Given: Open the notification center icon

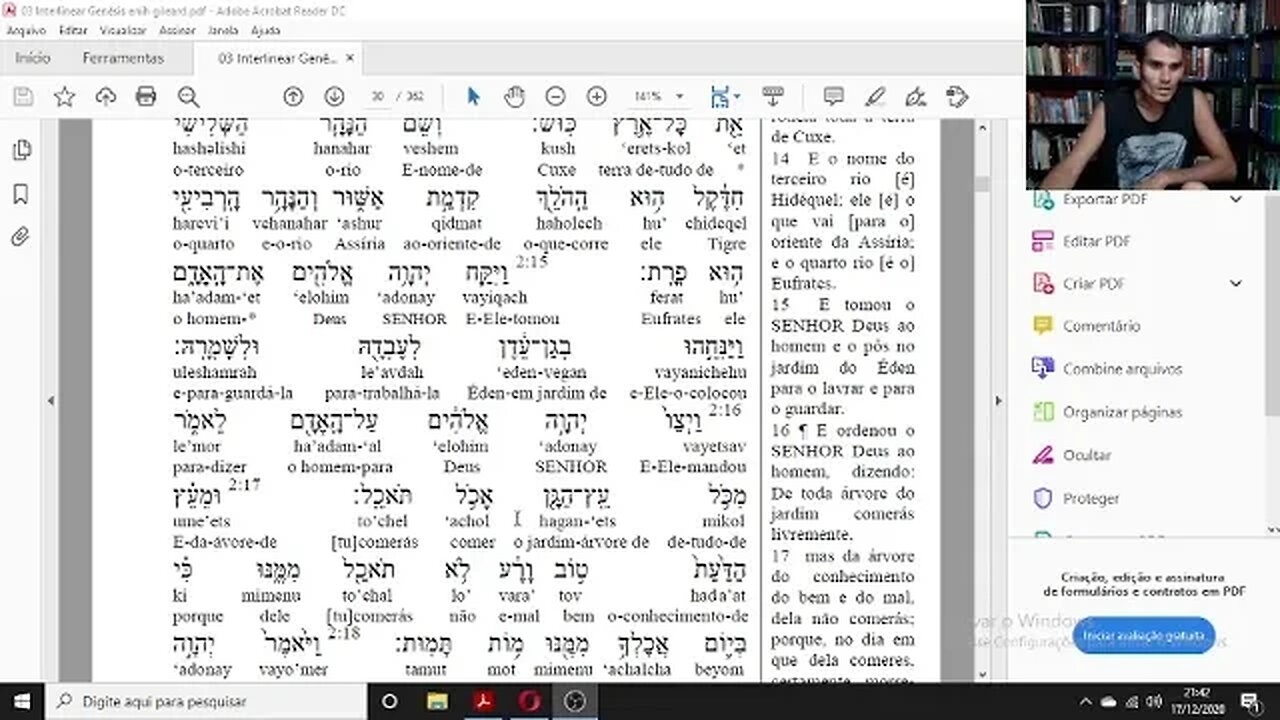Looking at the screenshot, I should pyautogui.click(x=1249, y=700).
